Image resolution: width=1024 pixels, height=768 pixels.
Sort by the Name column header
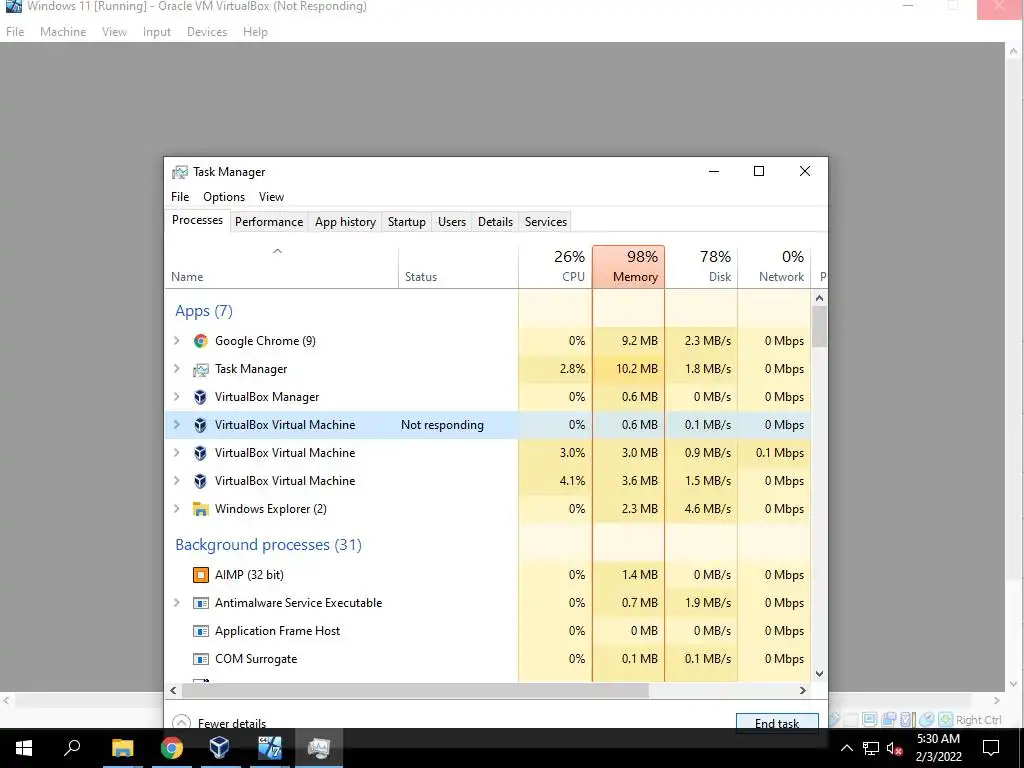coord(281,267)
